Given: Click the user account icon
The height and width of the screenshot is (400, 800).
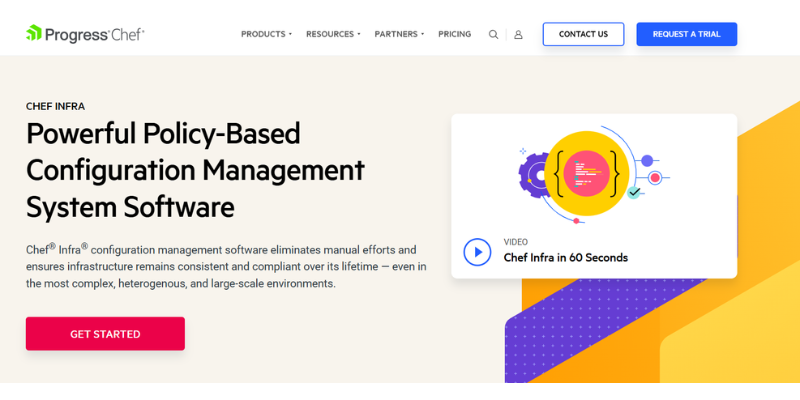Looking at the screenshot, I should click(518, 34).
